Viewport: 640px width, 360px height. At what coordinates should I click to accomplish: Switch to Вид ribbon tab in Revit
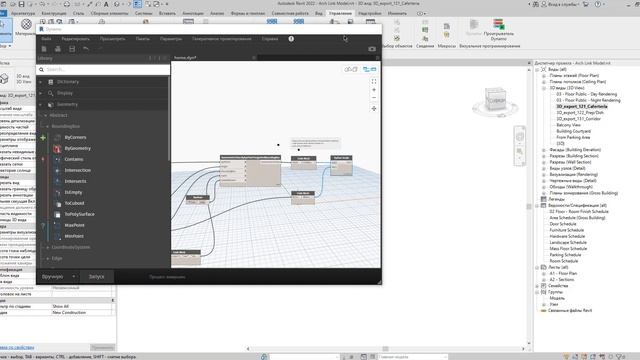tap(319, 13)
